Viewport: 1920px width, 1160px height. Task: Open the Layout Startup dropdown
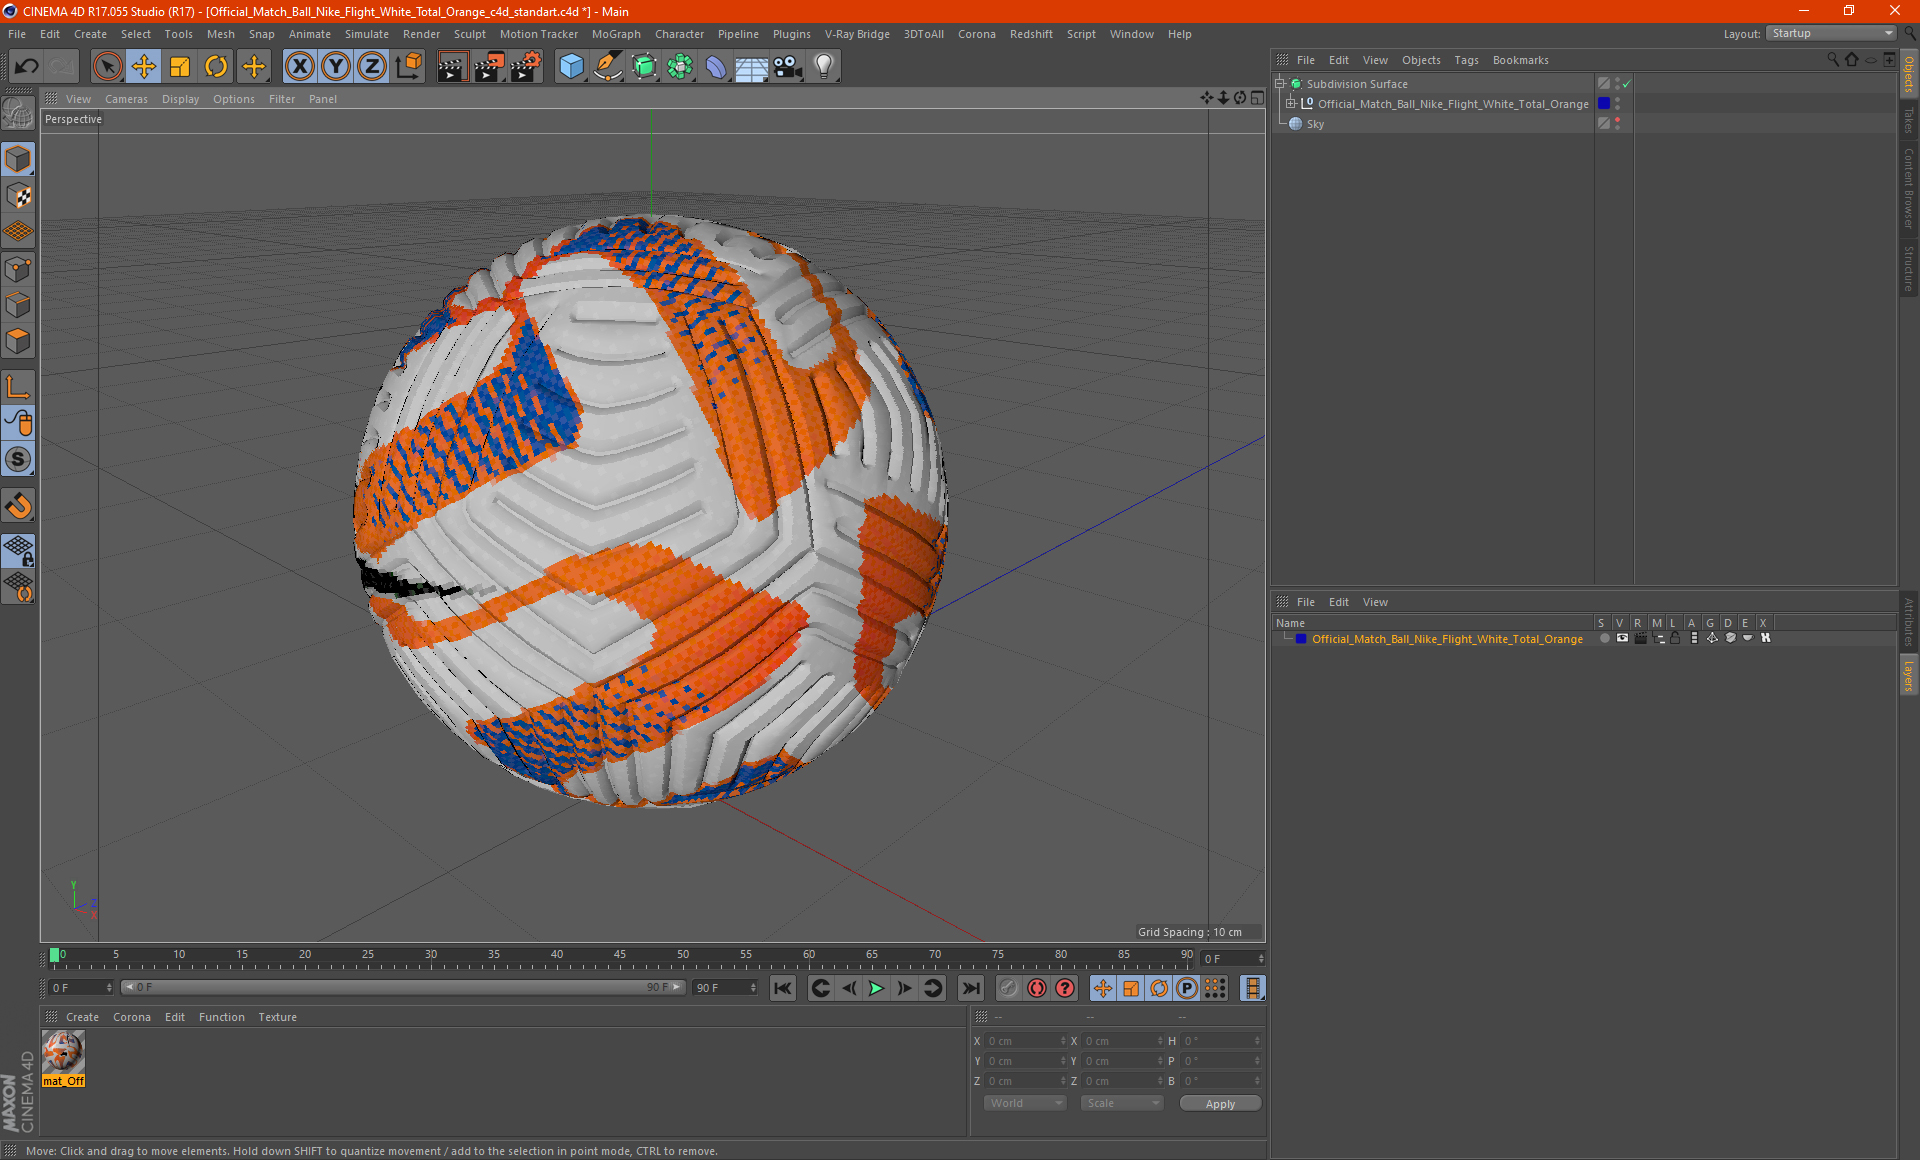click(x=1831, y=33)
